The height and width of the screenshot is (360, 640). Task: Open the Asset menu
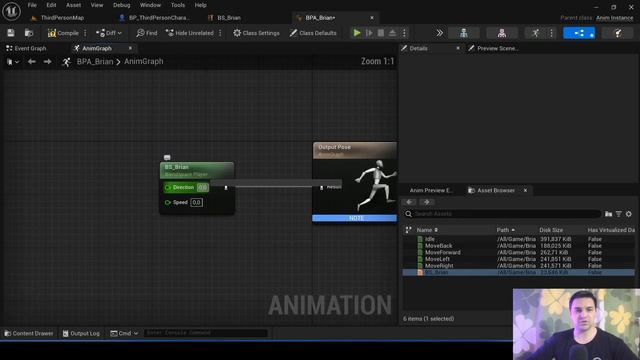click(x=73, y=5)
